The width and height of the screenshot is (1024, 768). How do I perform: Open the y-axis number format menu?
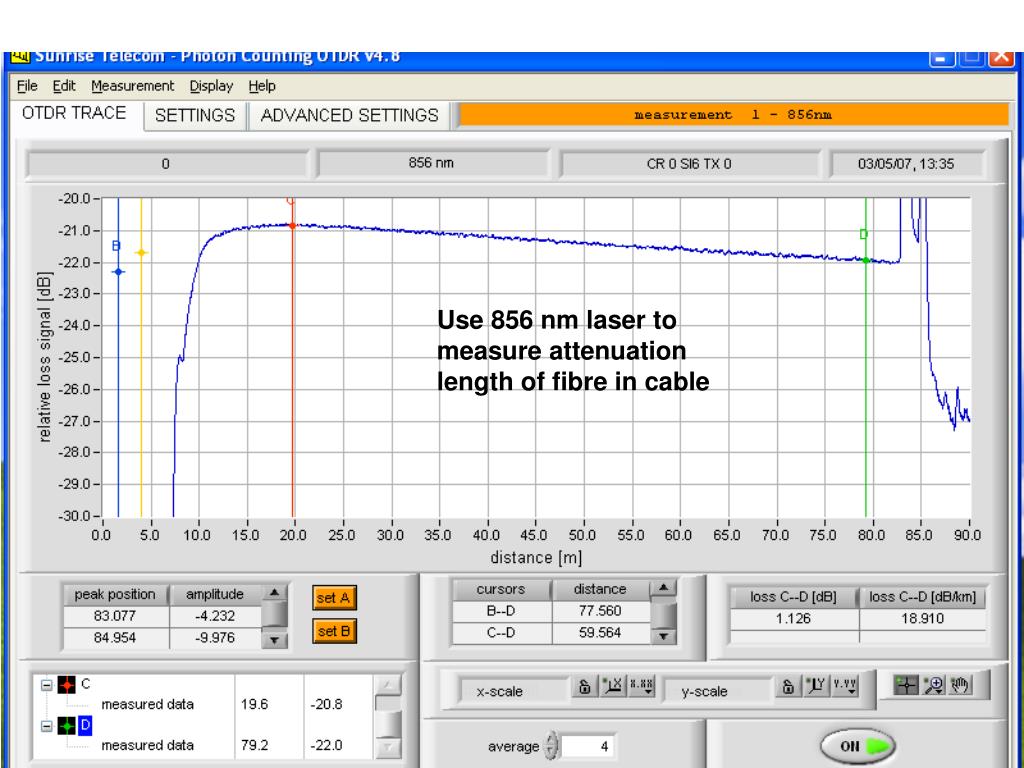coord(845,686)
